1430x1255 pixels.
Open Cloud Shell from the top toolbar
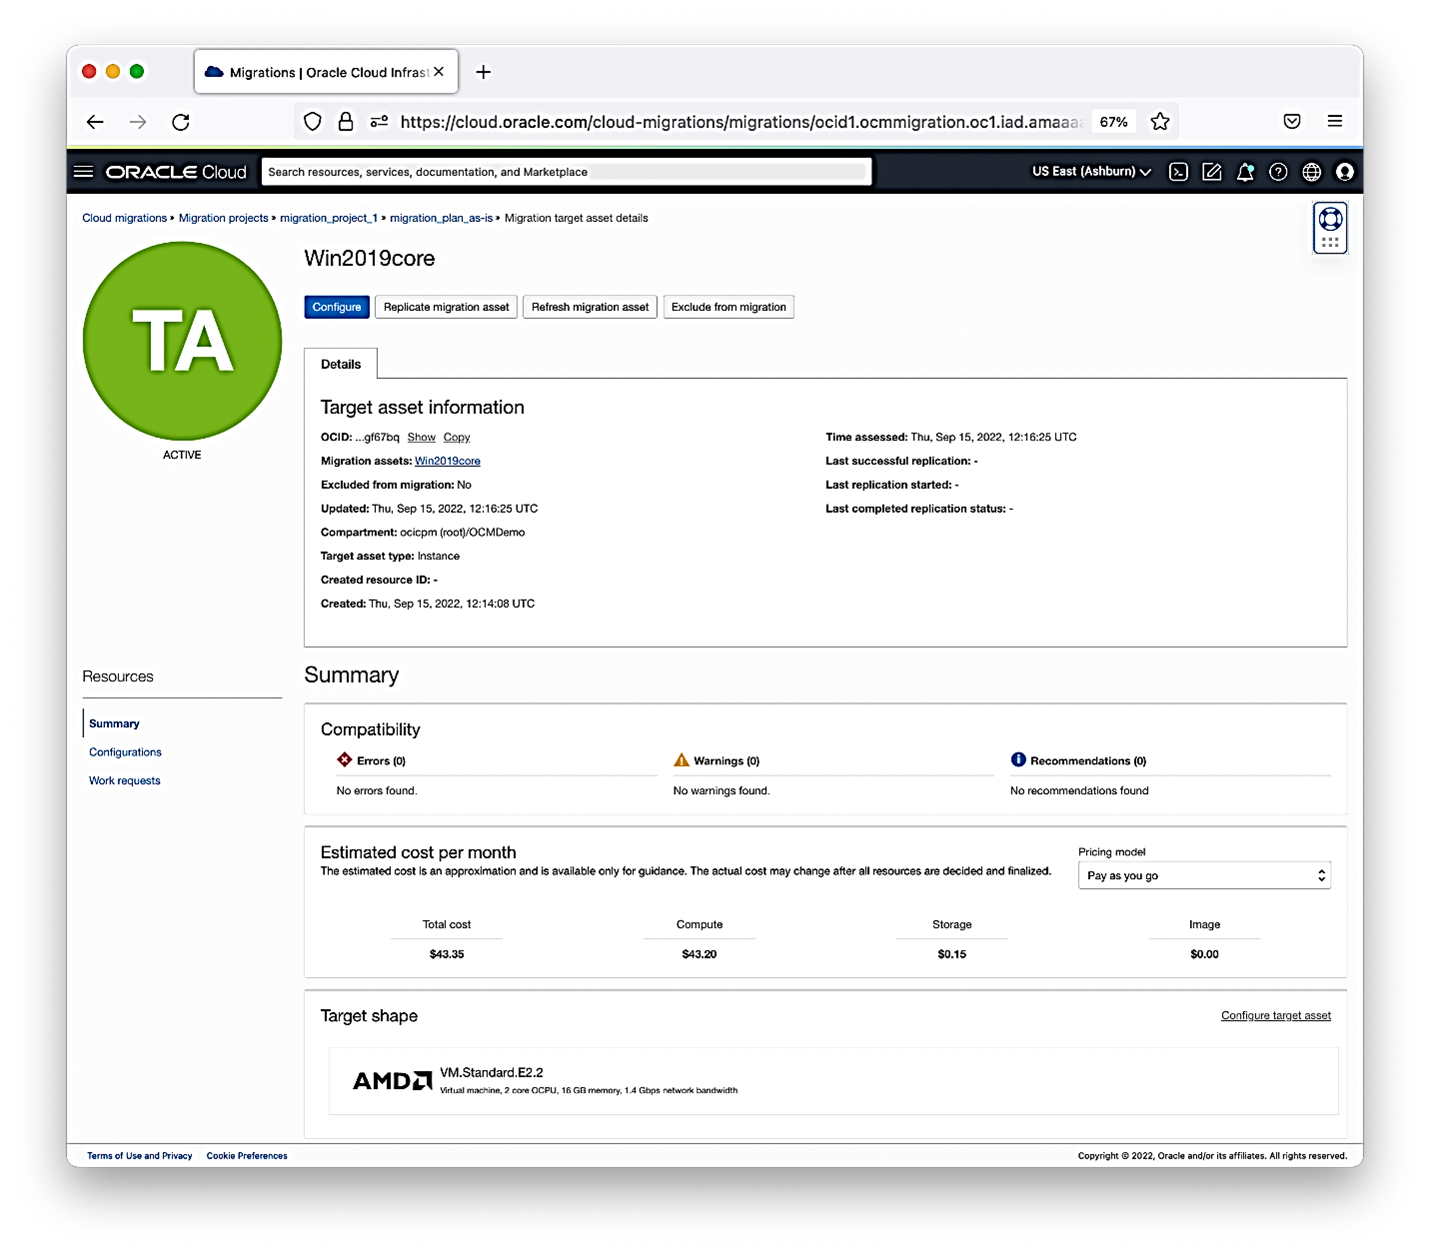click(x=1178, y=171)
